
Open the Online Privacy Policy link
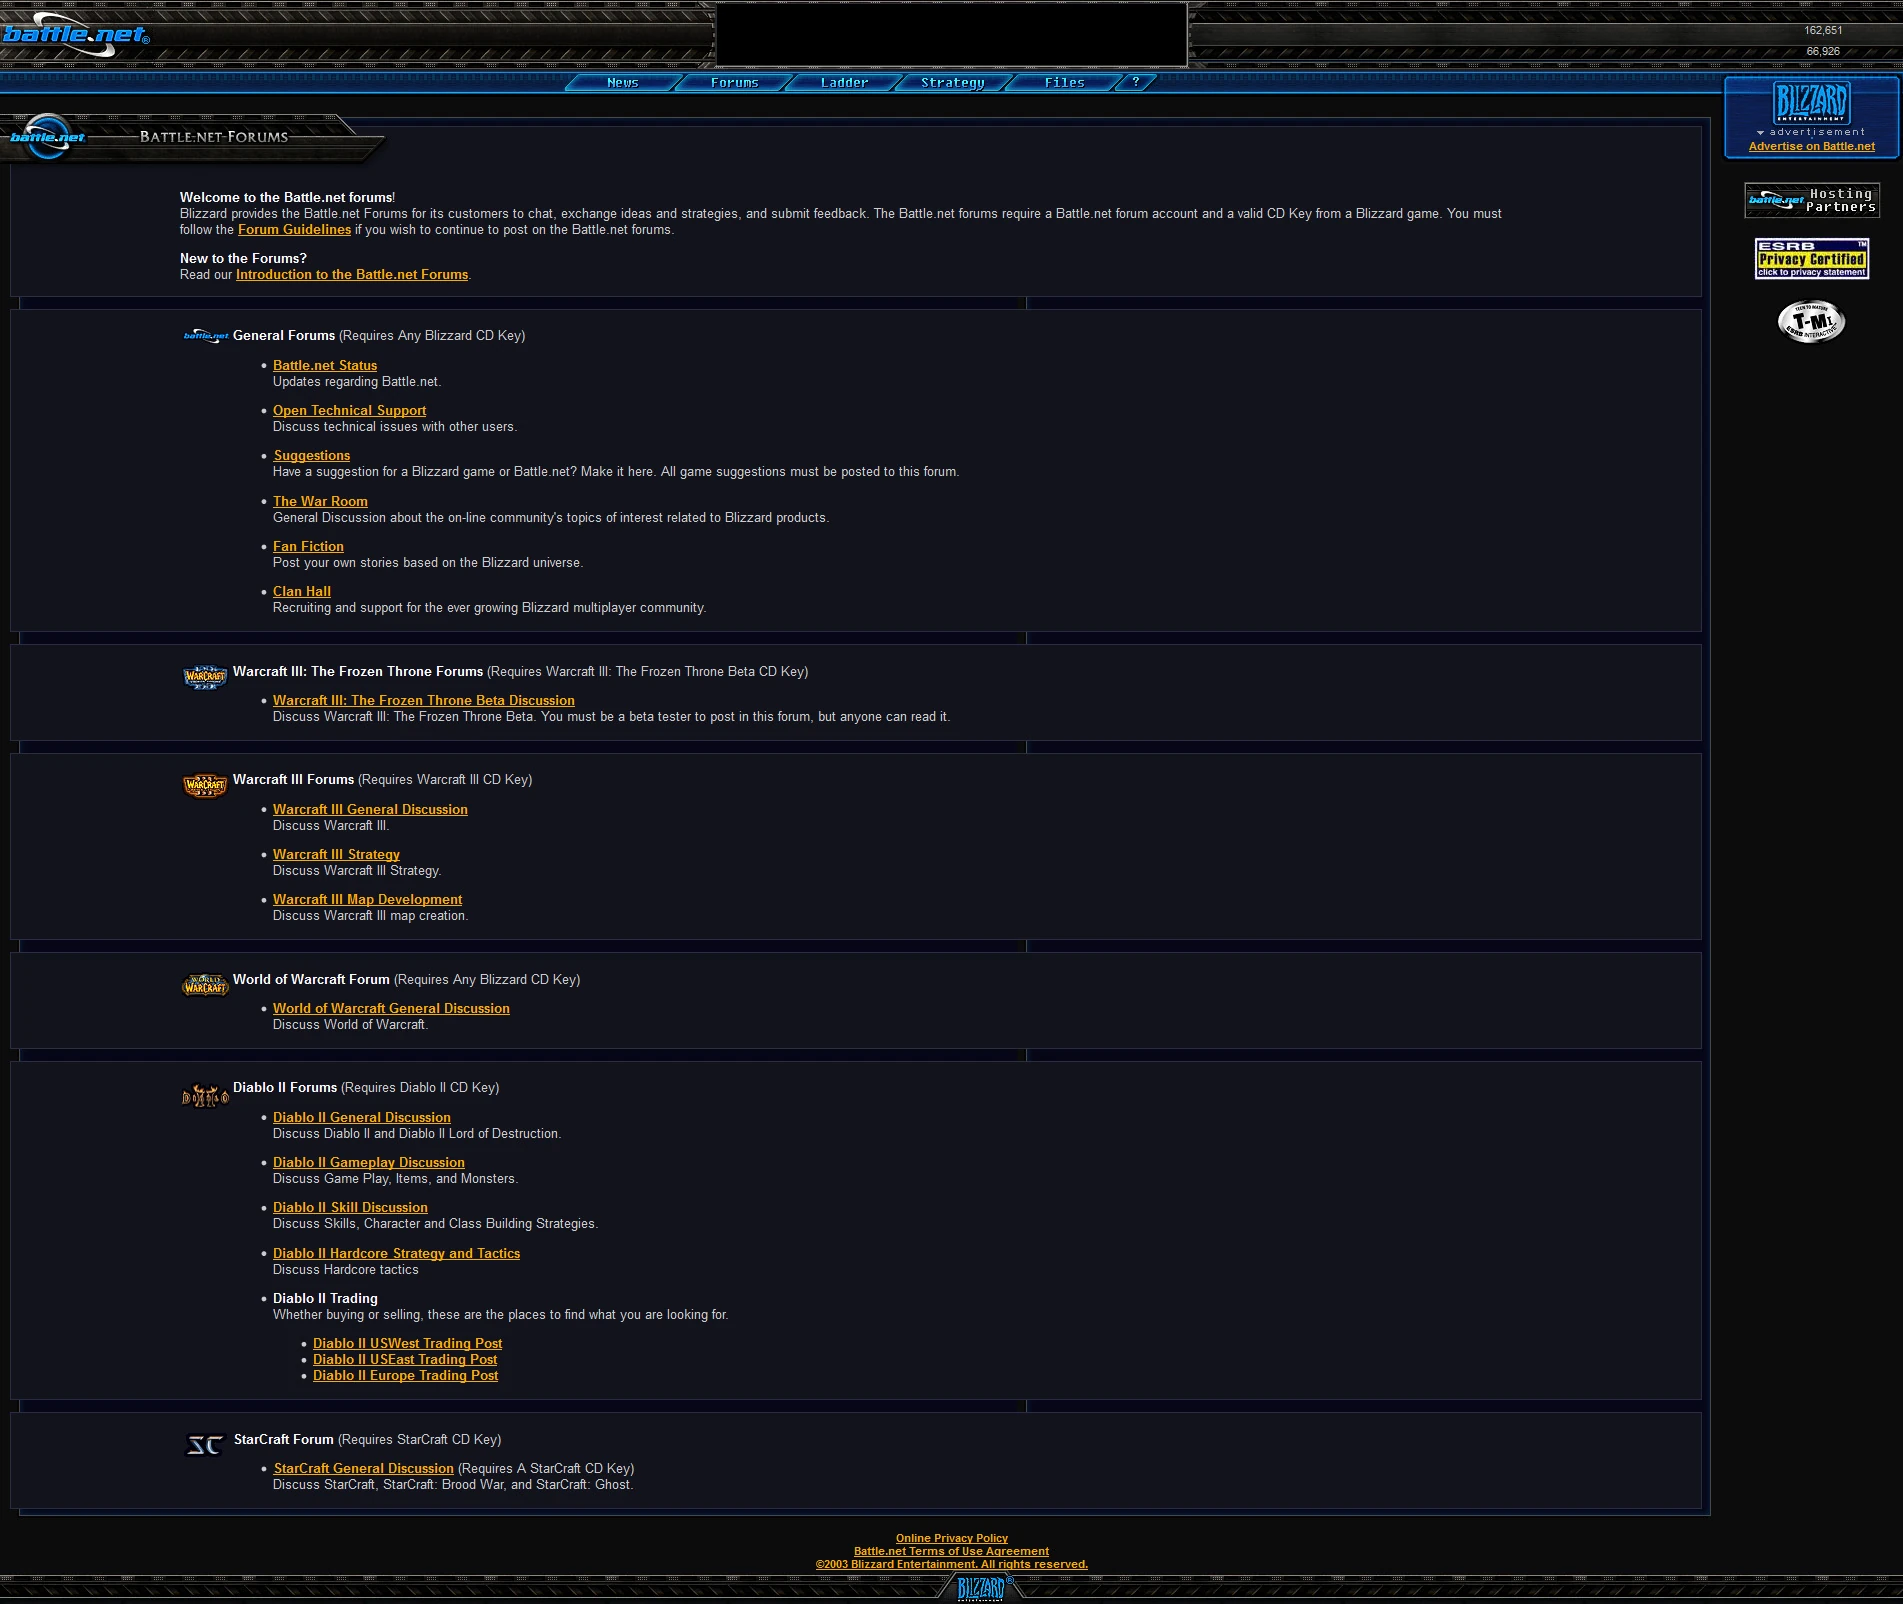pyautogui.click(x=952, y=1538)
